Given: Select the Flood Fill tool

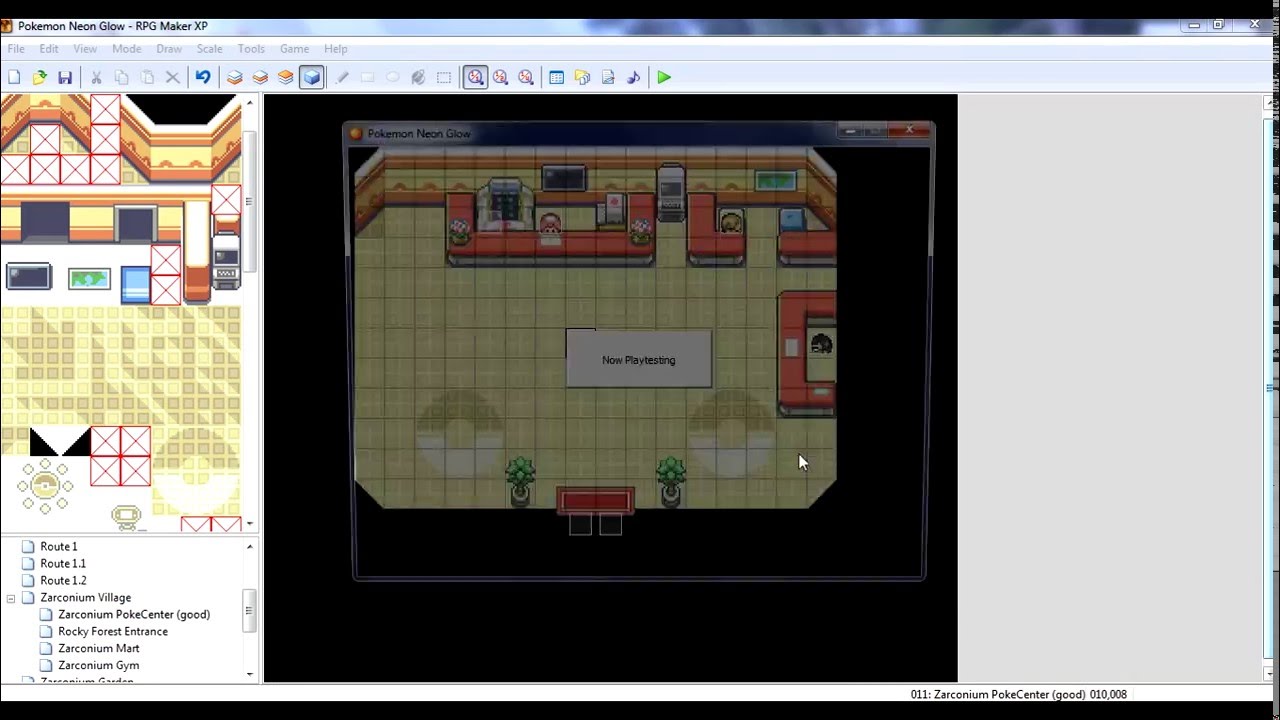Looking at the screenshot, I should (x=418, y=77).
